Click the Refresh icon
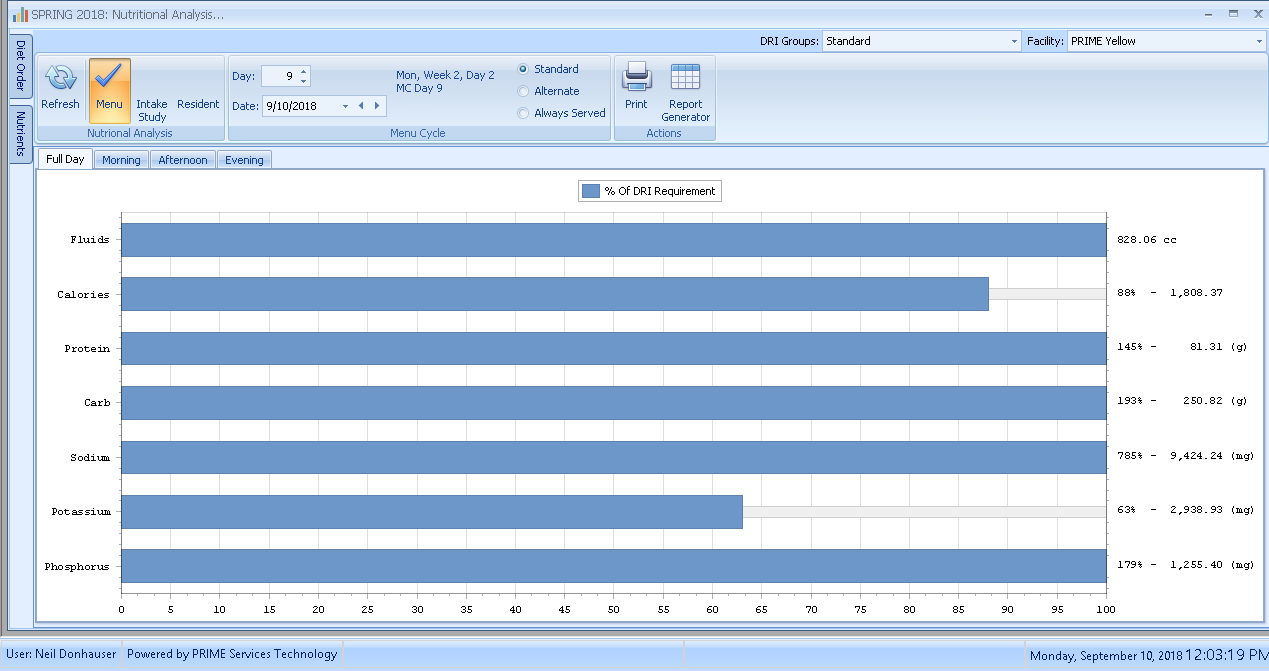This screenshot has height=671, width=1269. tap(60, 78)
